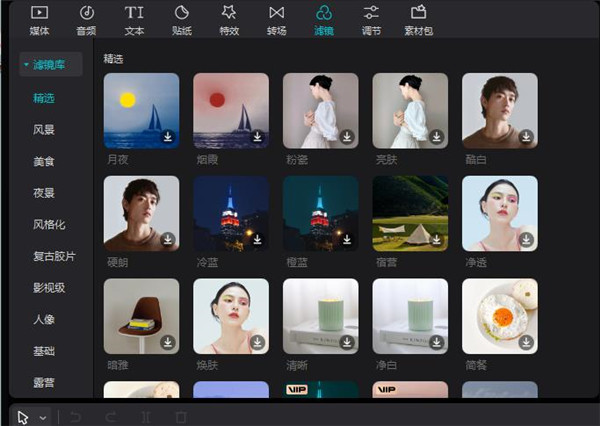Open the 素材包 asset pack icon

(418, 13)
